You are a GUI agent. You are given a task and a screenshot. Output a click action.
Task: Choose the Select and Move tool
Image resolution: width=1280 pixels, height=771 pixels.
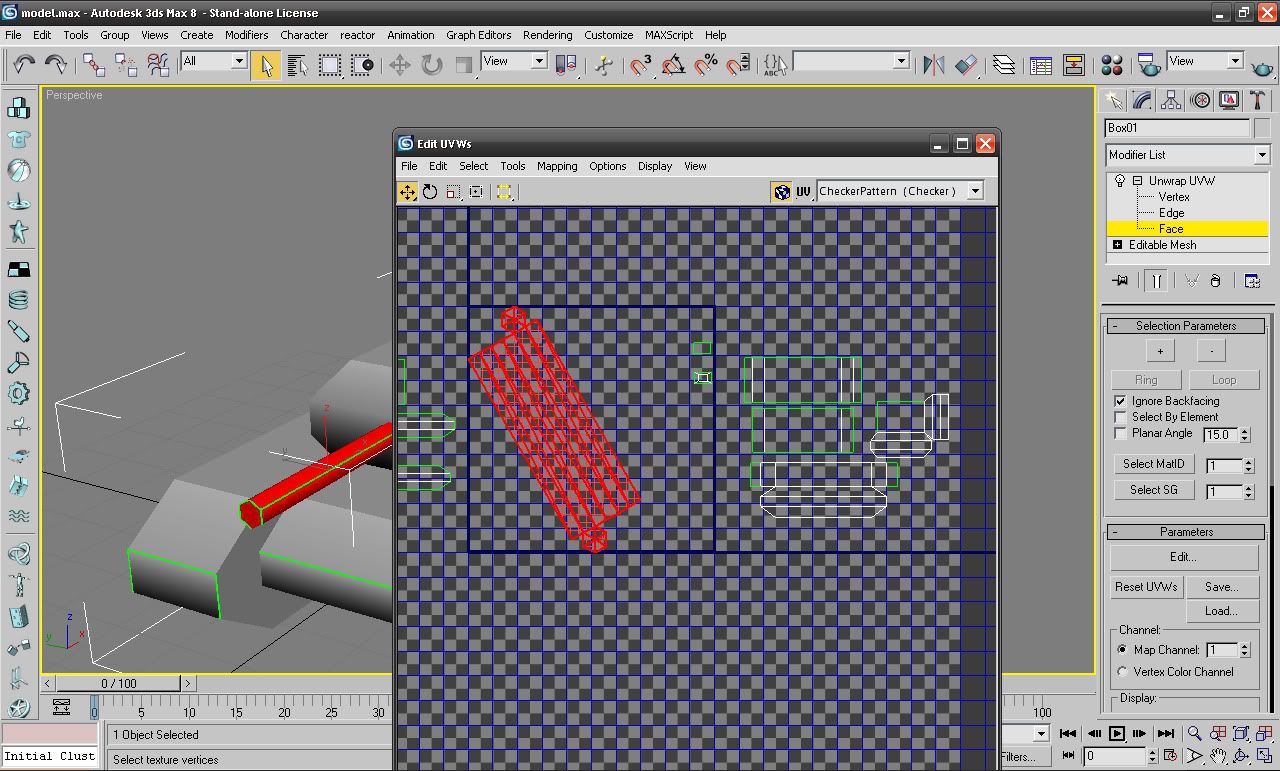pyautogui.click(x=400, y=65)
